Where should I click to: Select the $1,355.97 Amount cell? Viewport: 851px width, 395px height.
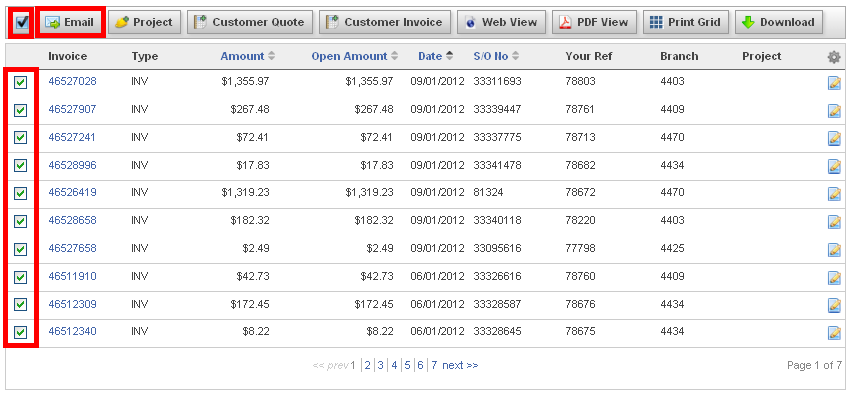click(245, 81)
